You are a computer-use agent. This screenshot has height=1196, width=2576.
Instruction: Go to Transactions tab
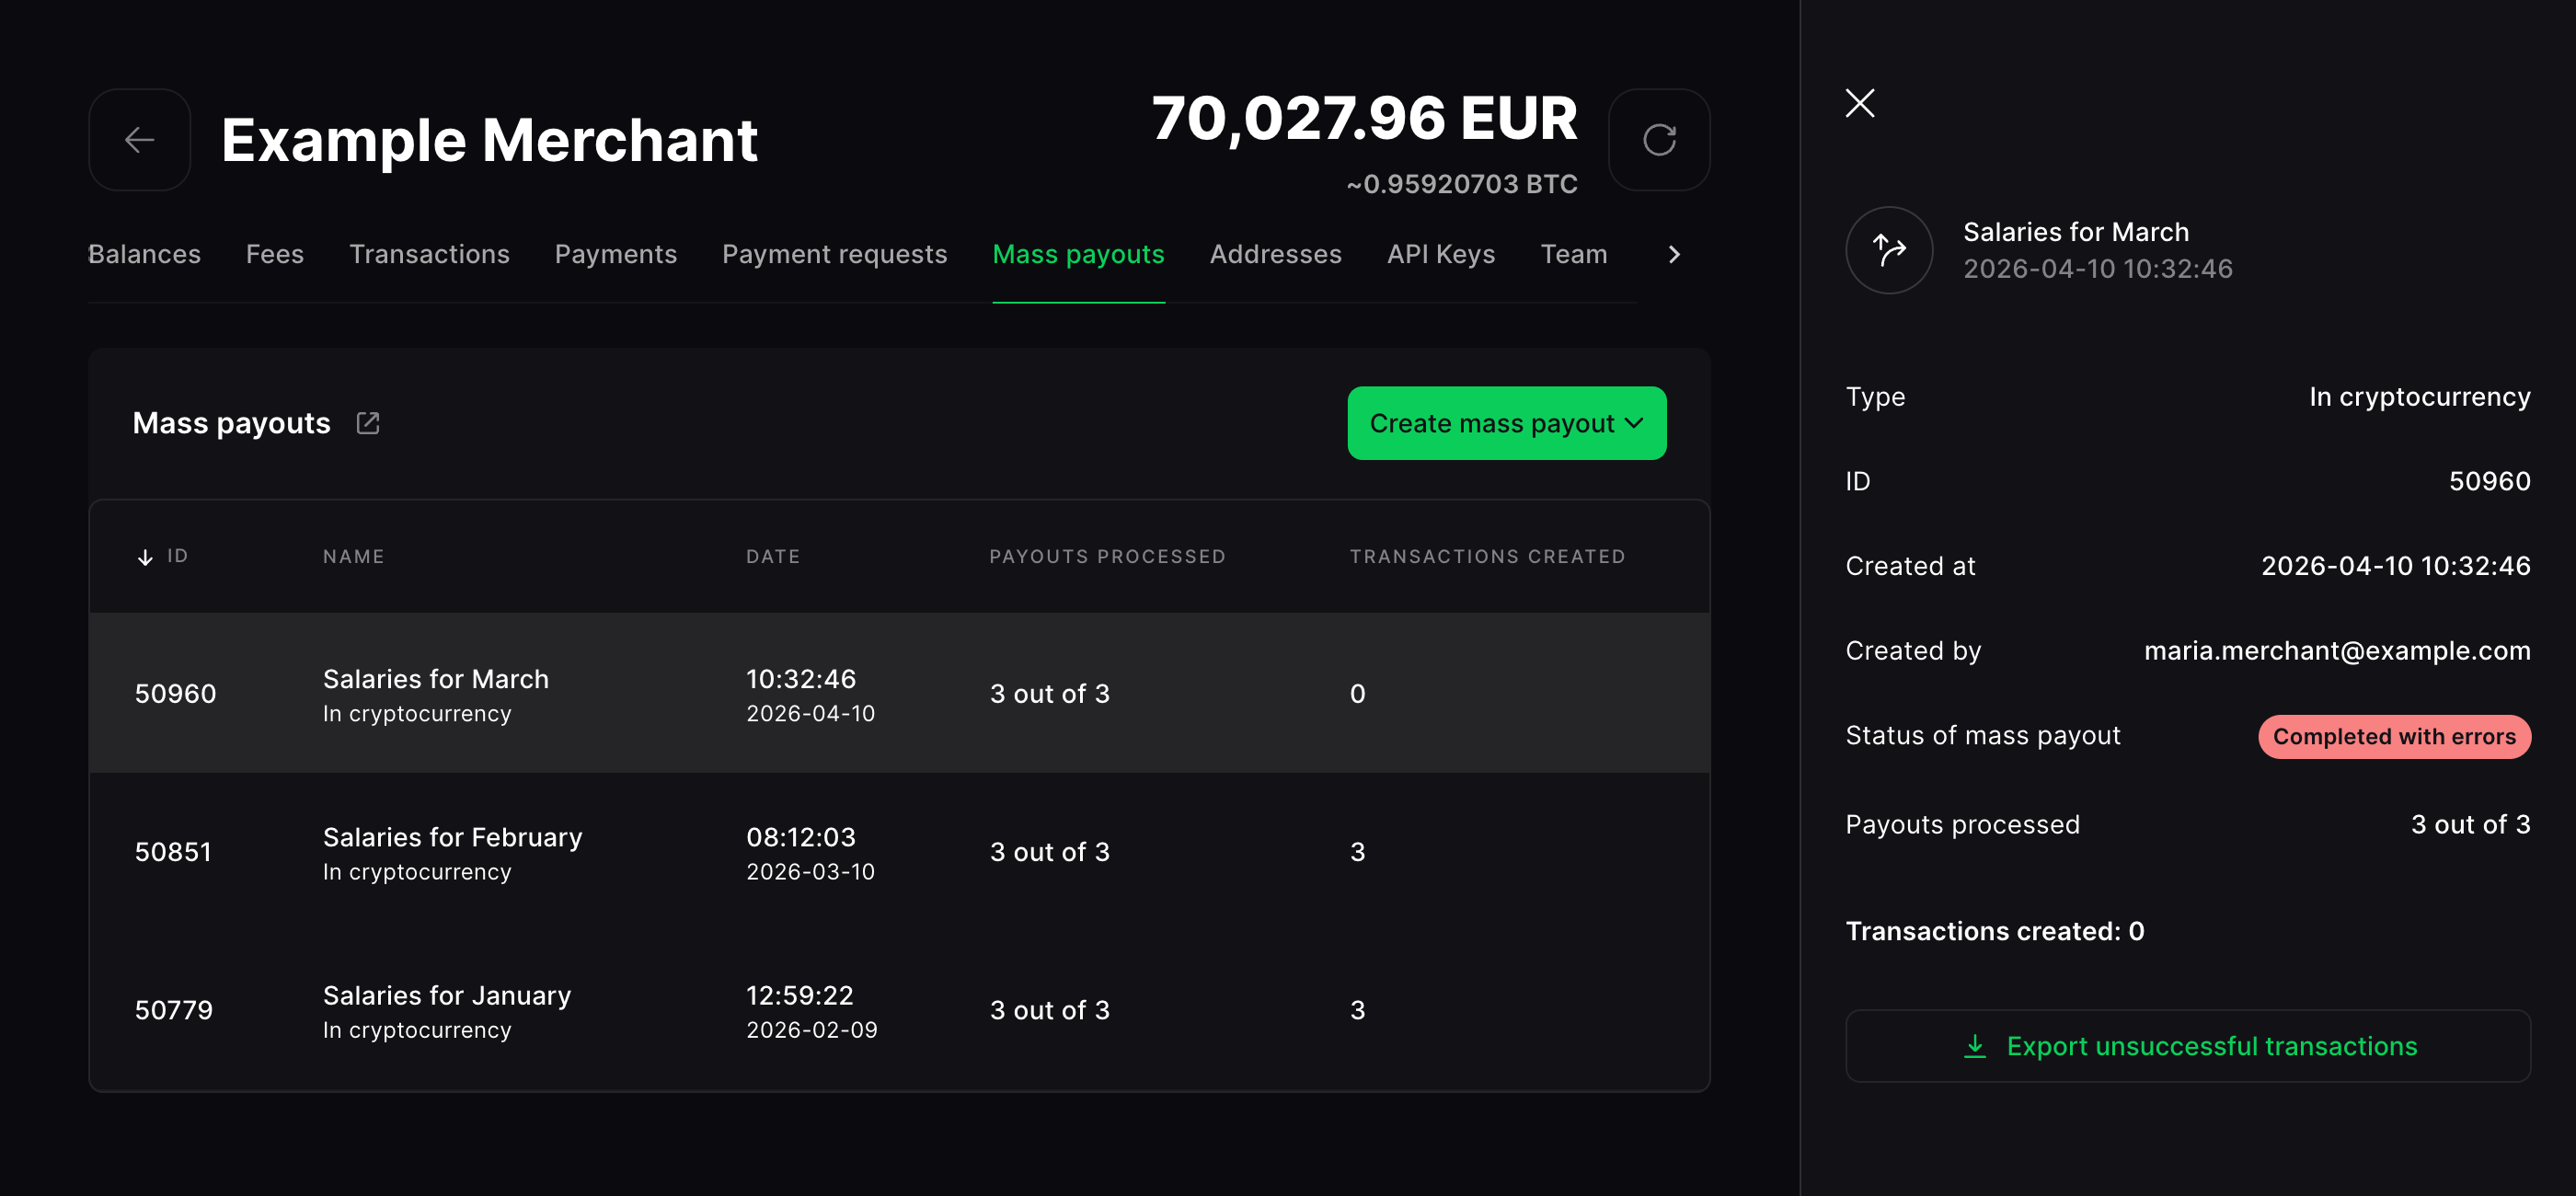(x=429, y=254)
